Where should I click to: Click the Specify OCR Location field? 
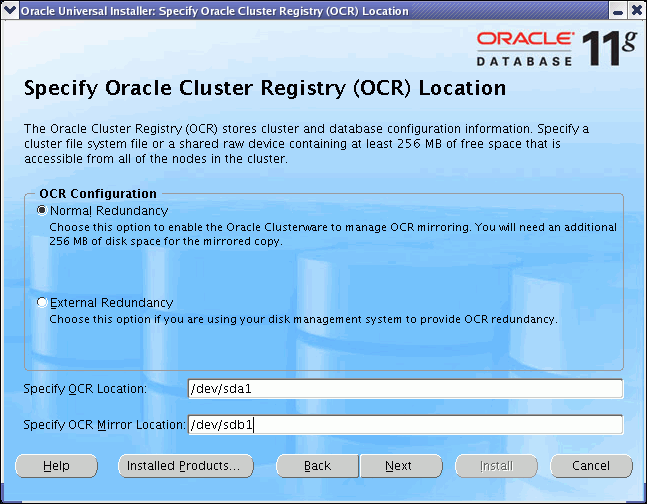click(x=405, y=388)
